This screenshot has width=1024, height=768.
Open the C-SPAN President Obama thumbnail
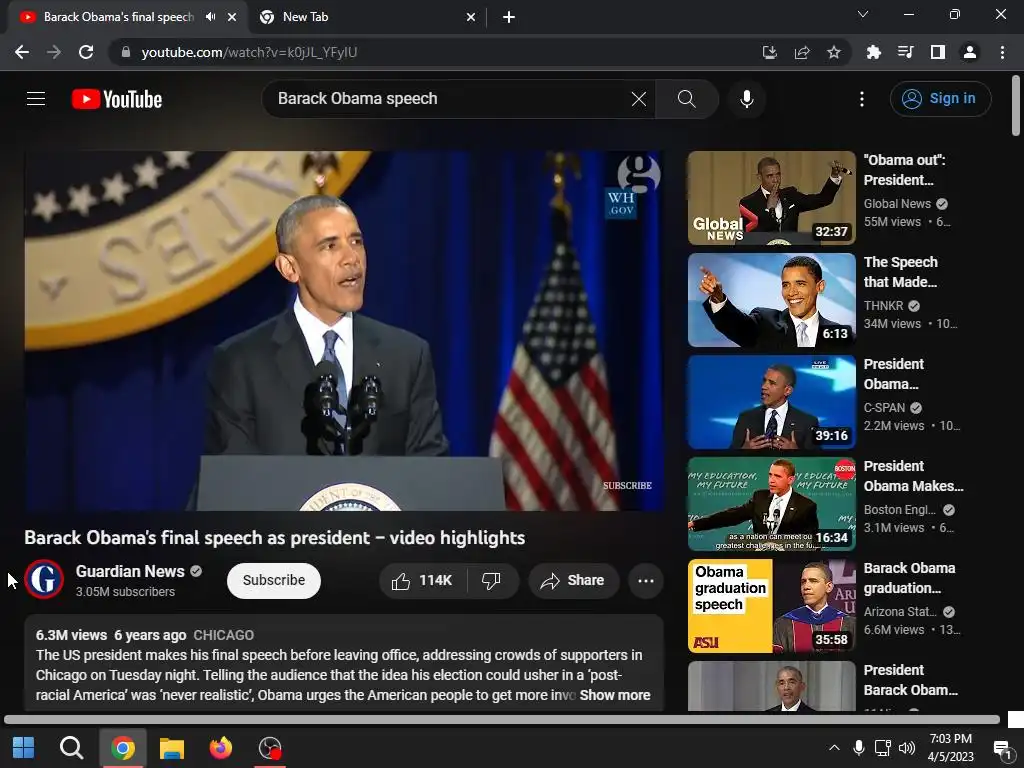pos(771,402)
